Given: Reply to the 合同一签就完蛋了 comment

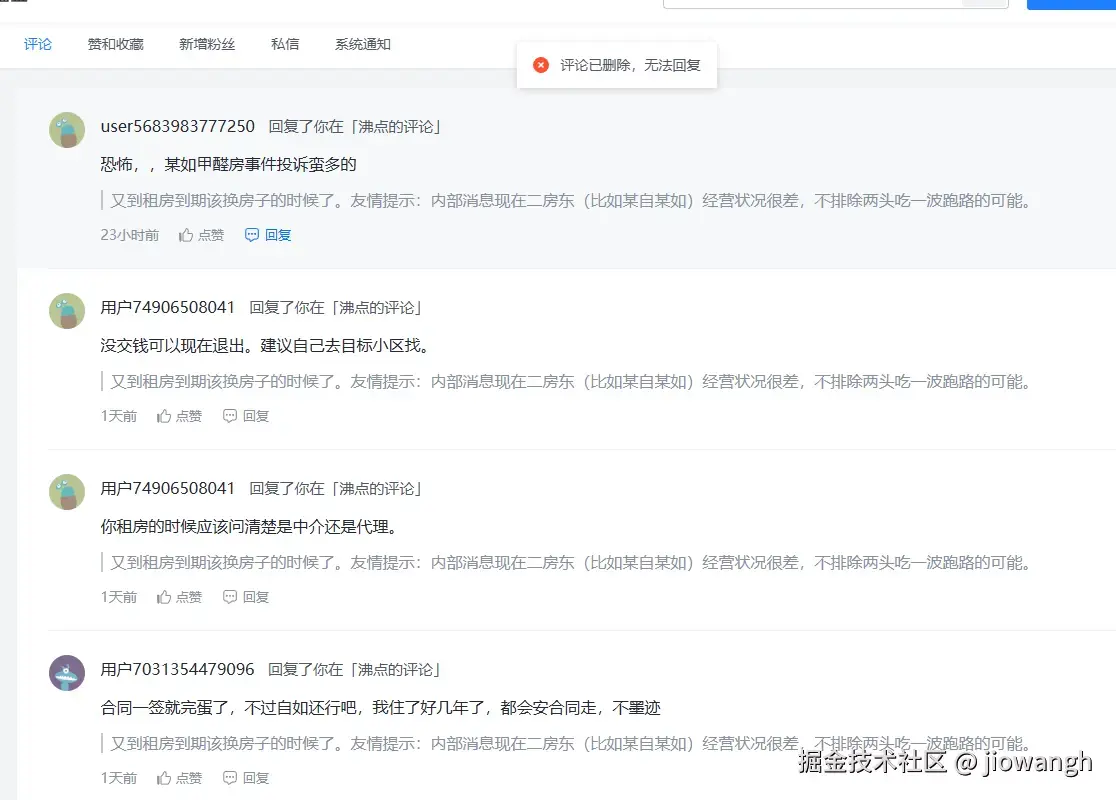Looking at the screenshot, I should click(x=246, y=778).
